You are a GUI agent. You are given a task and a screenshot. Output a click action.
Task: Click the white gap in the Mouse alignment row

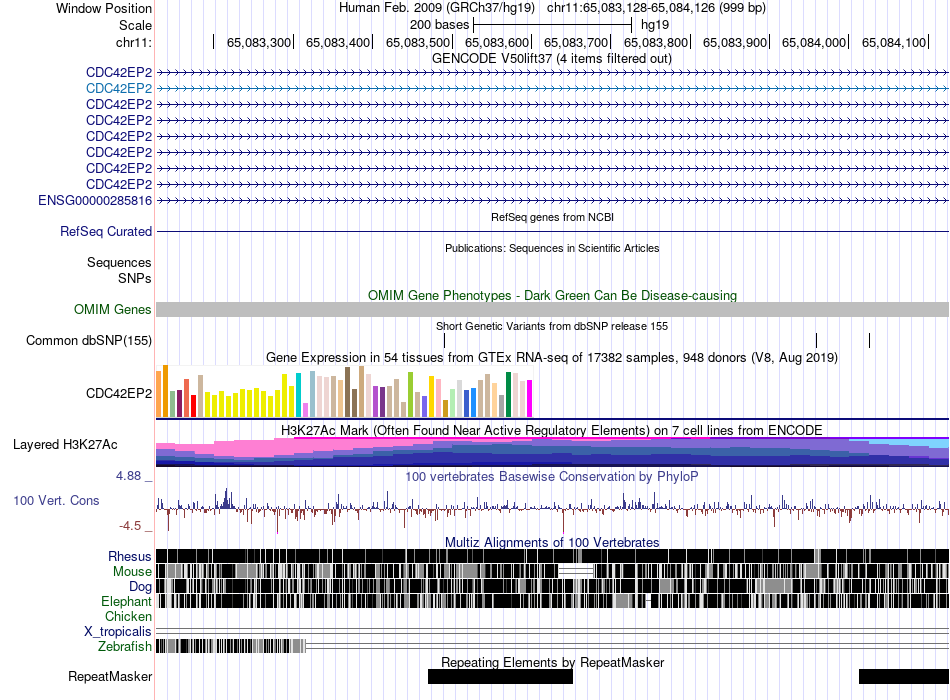point(576,571)
